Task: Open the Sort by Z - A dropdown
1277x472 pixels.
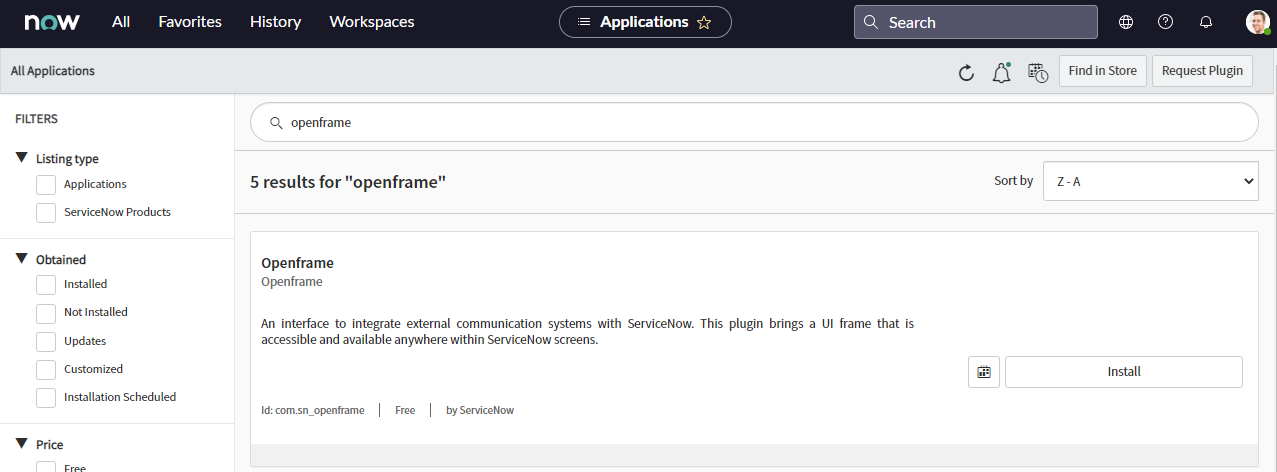Action: pyautogui.click(x=1150, y=181)
